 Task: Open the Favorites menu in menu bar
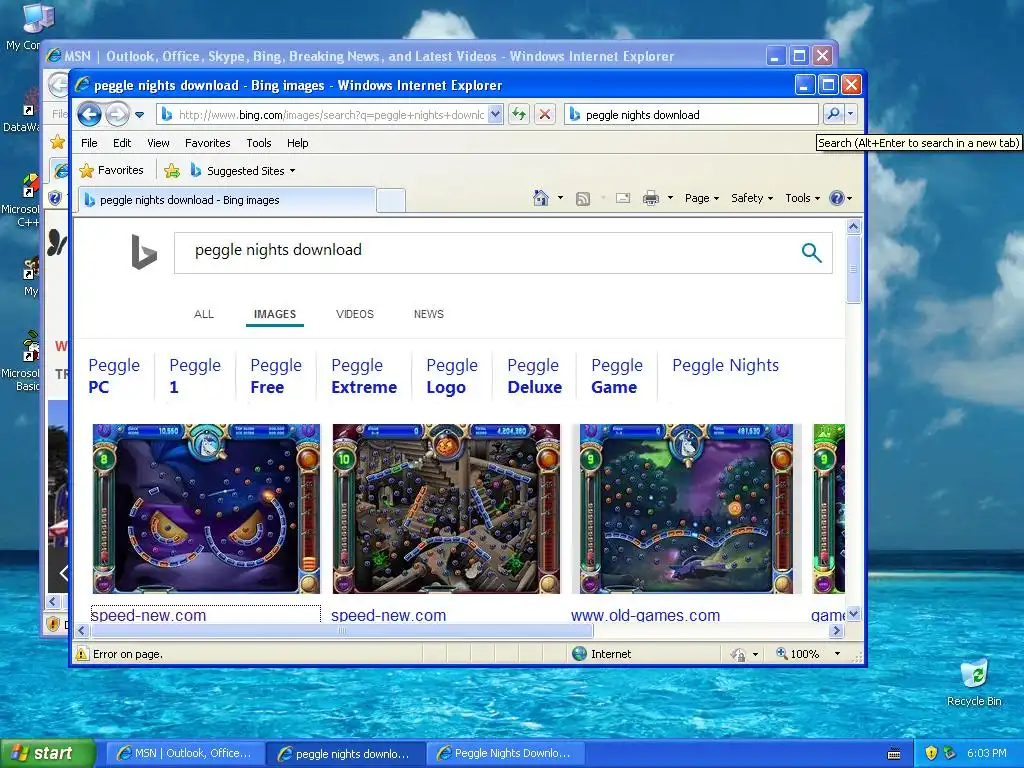[x=207, y=143]
